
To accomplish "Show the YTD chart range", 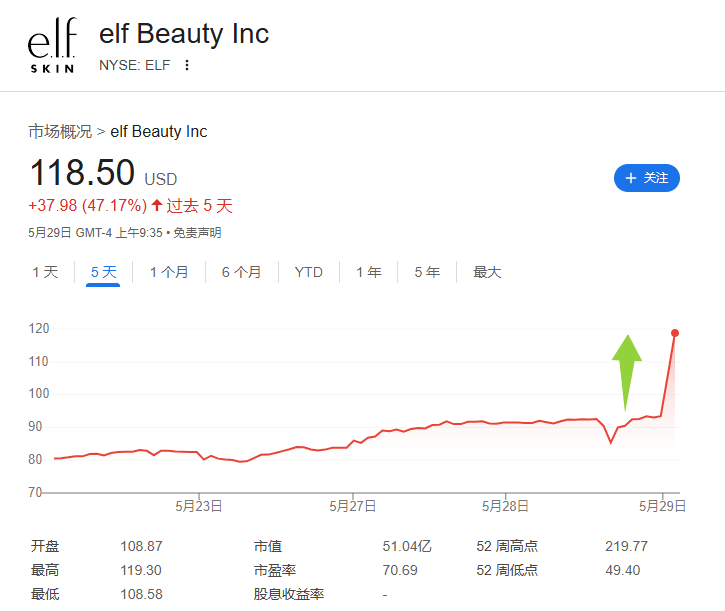I will click(308, 272).
